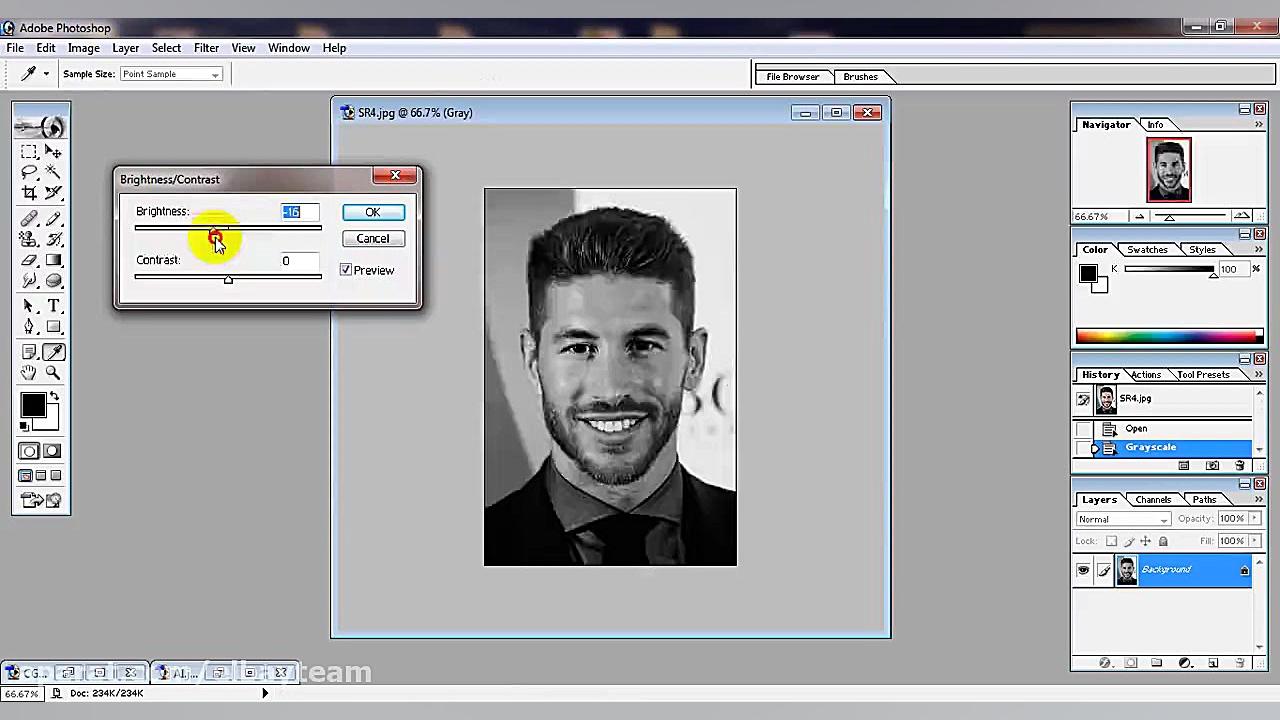1280x720 pixels.
Task: Open the Navigator panel options menu
Action: click(1259, 125)
